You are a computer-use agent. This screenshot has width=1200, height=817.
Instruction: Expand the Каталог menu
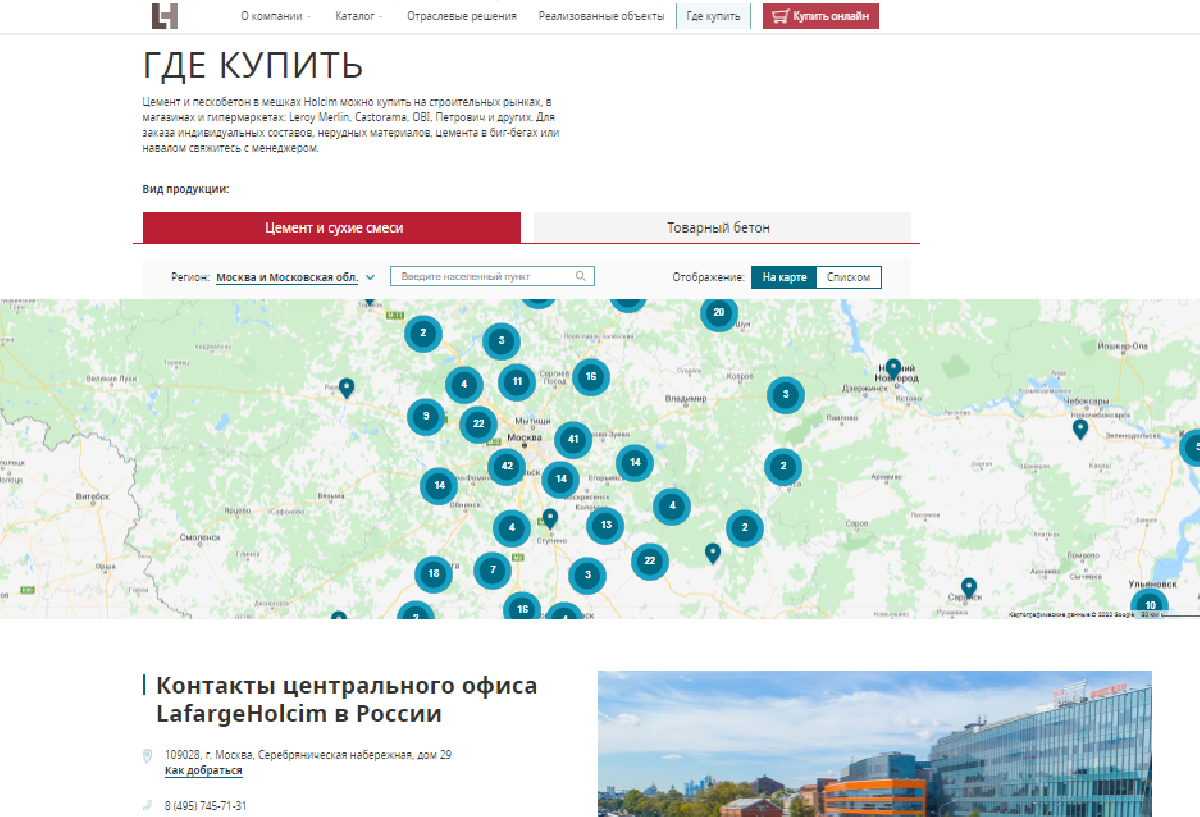click(x=358, y=16)
